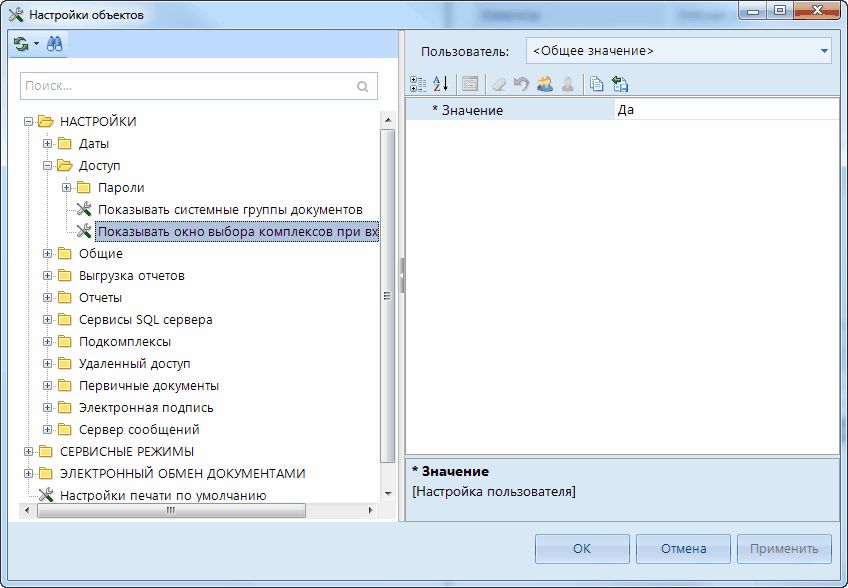This screenshot has height=588, width=848.
Task: Click the magnifier icon in search box
Action: coord(363,87)
